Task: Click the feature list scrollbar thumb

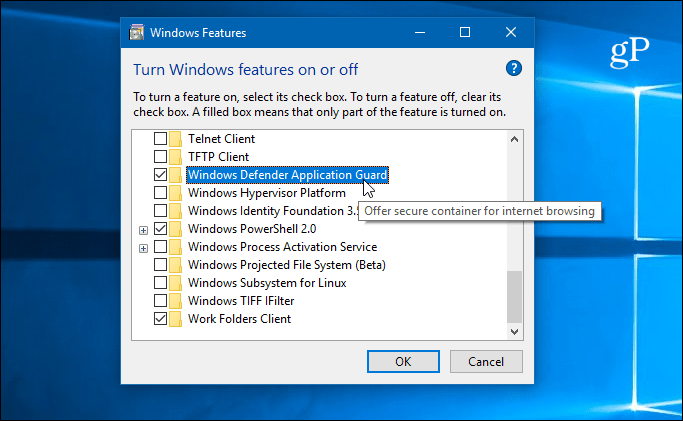Action: click(x=514, y=297)
